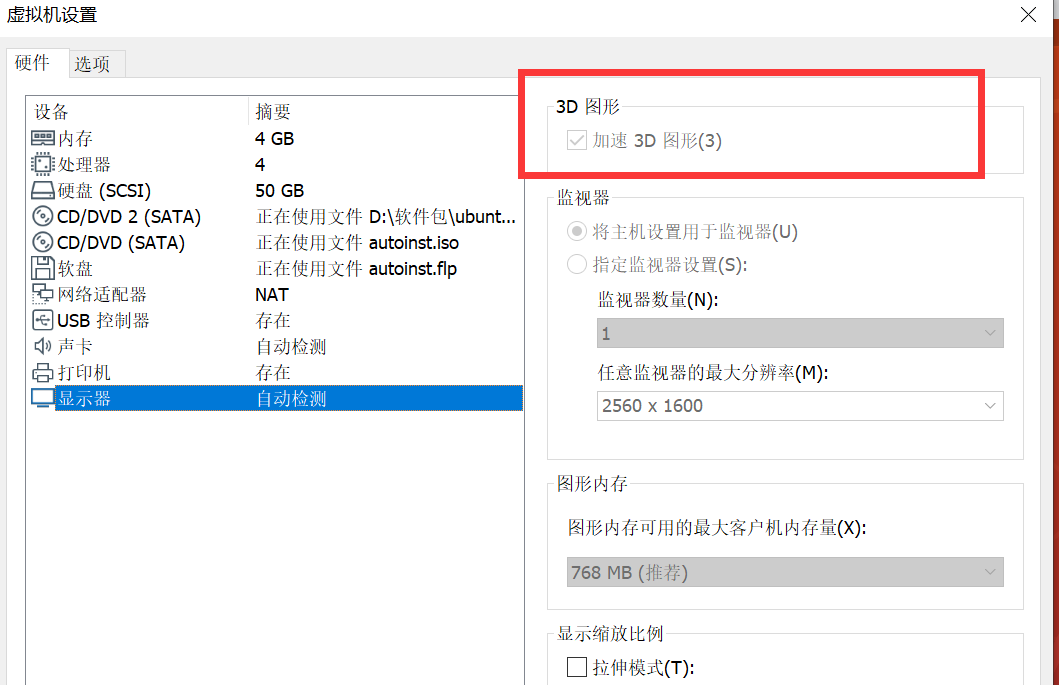Image resolution: width=1059 pixels, height=685 pixels.
Task: Select the 显示器 device row
Action: pos(276,399)
